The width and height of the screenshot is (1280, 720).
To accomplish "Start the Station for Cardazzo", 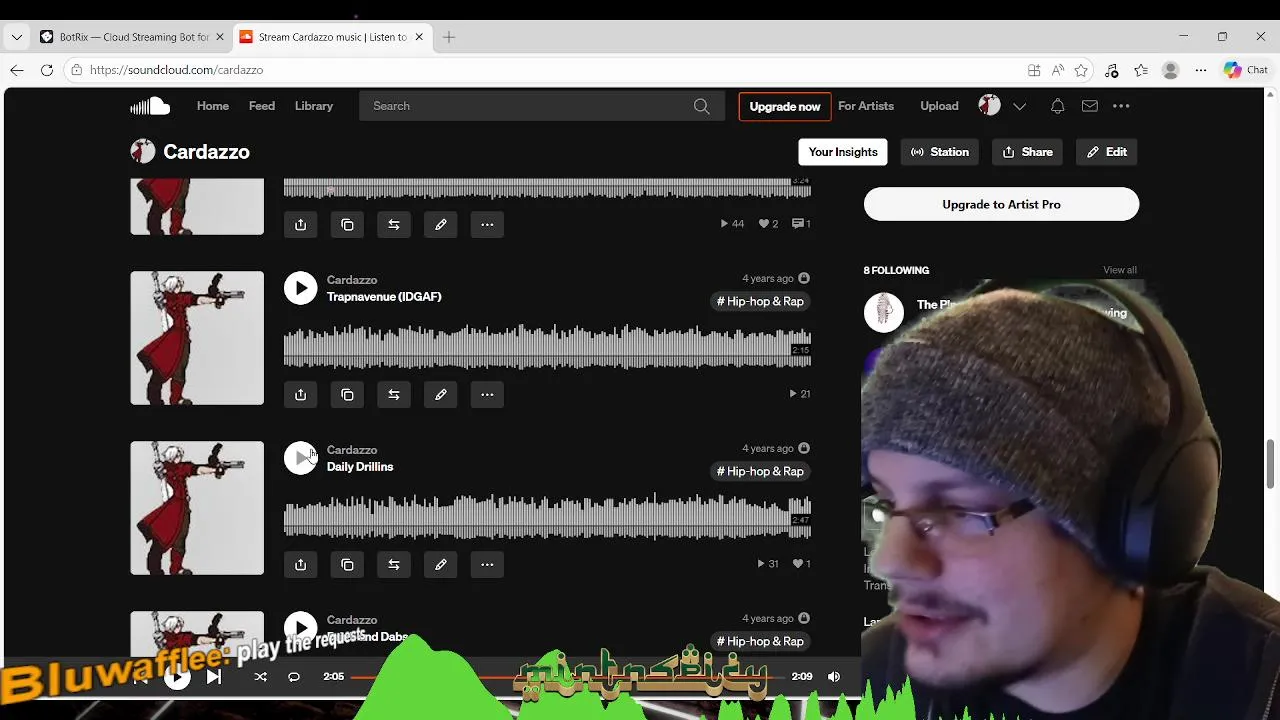I will (x=940, y=152).
